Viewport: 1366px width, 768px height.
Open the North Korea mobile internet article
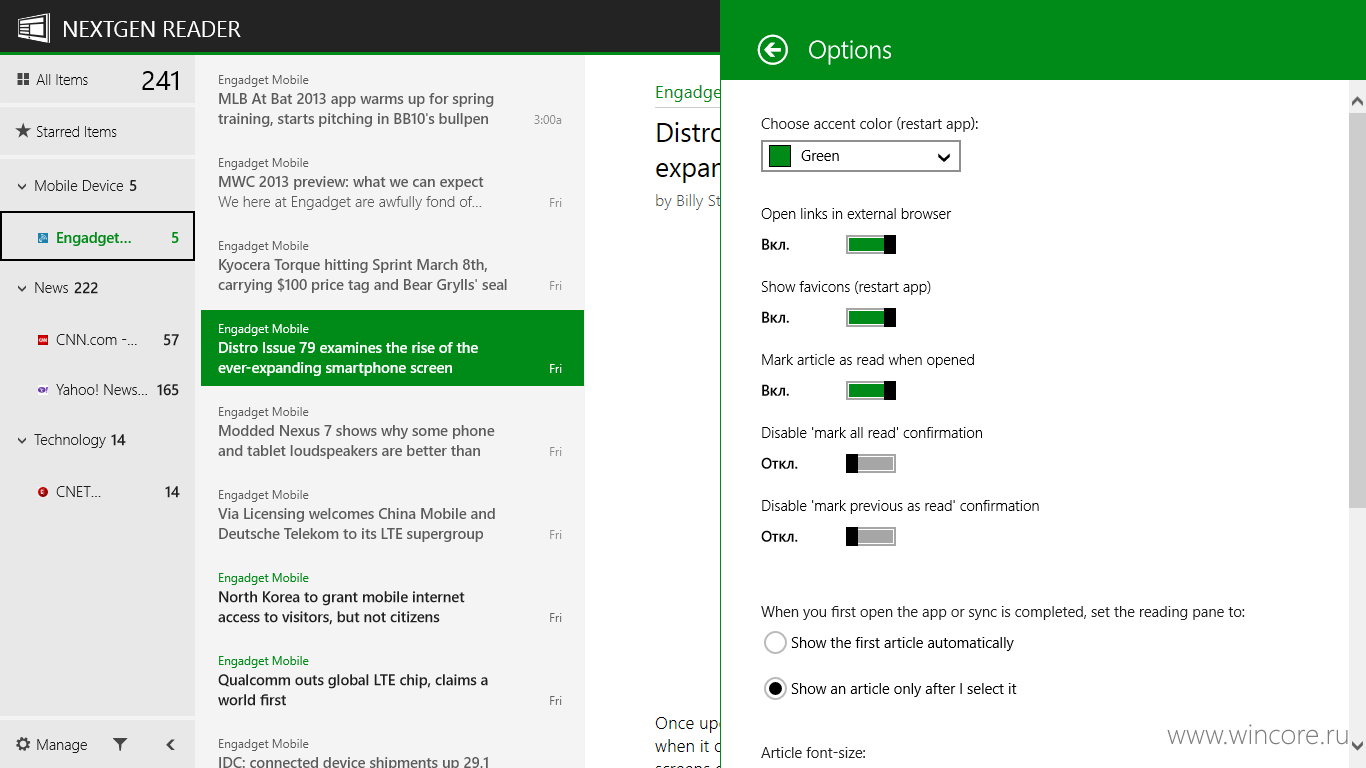pos(392,597)
